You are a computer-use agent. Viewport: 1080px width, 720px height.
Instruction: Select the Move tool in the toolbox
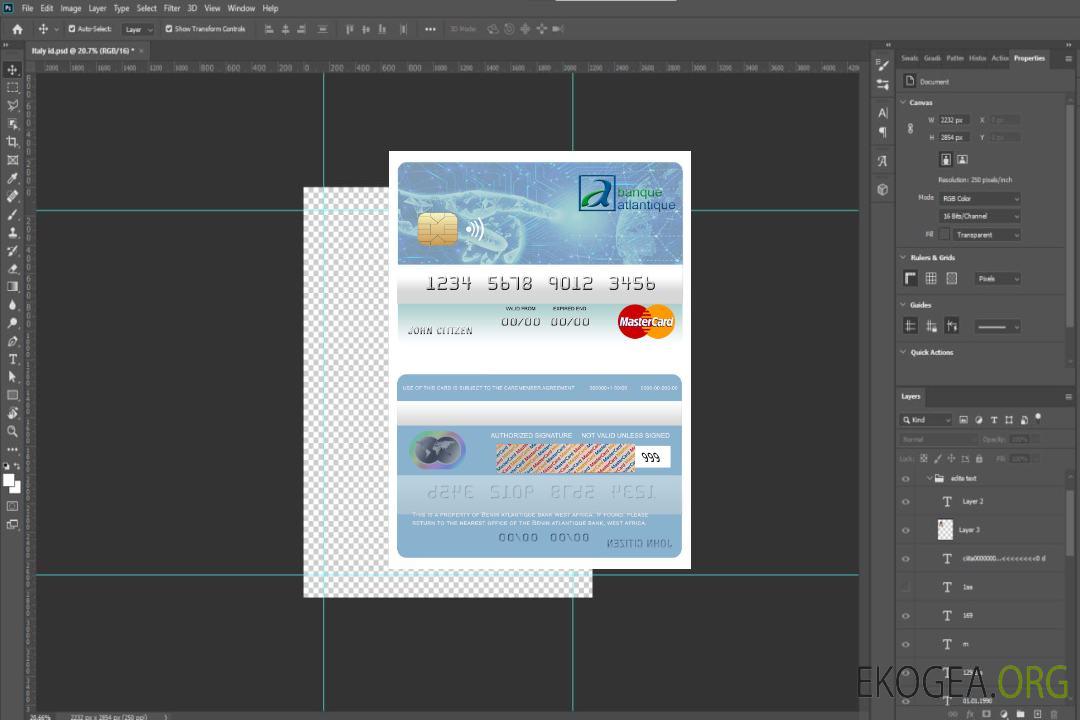12,70
